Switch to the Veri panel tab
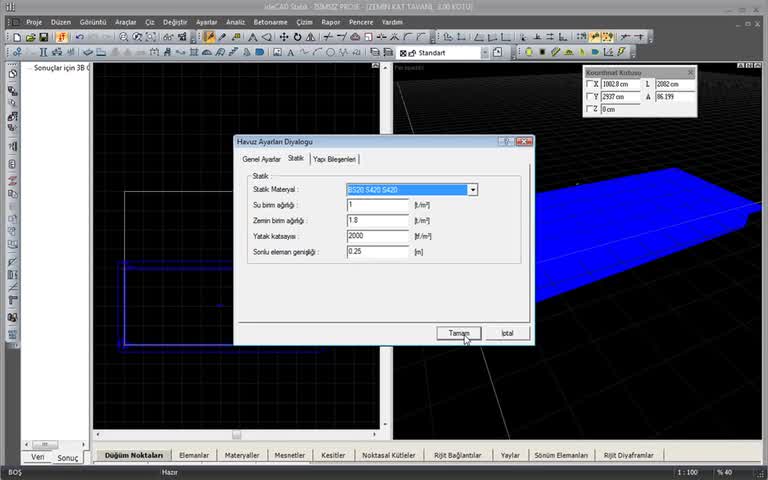The width and height of the screenshot is (768, 480). [x=38, y=456]
